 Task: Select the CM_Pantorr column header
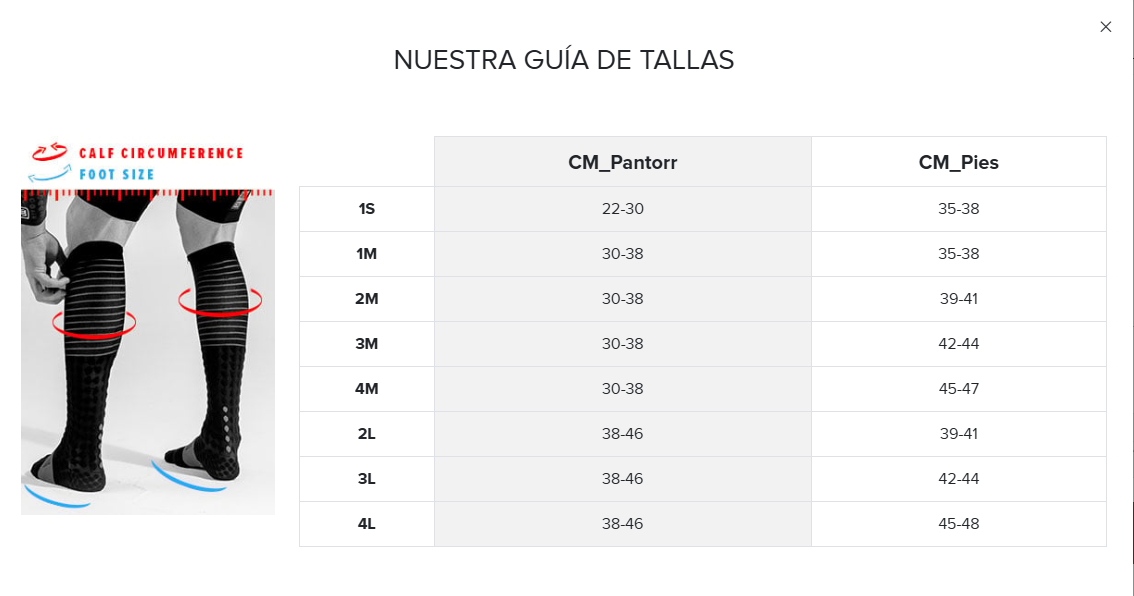point(622,162)
